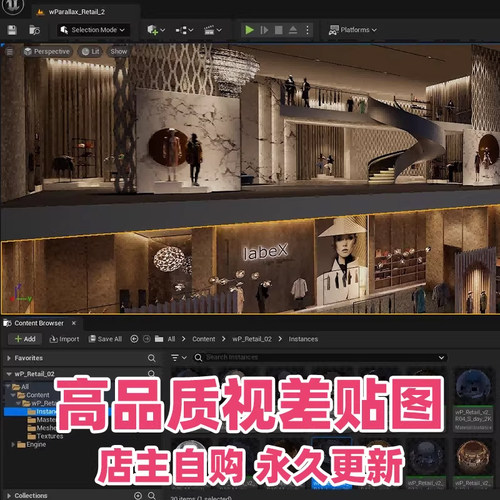Go forward in Content Browser history
Viewport: 500px width, 500px height.
147,339
